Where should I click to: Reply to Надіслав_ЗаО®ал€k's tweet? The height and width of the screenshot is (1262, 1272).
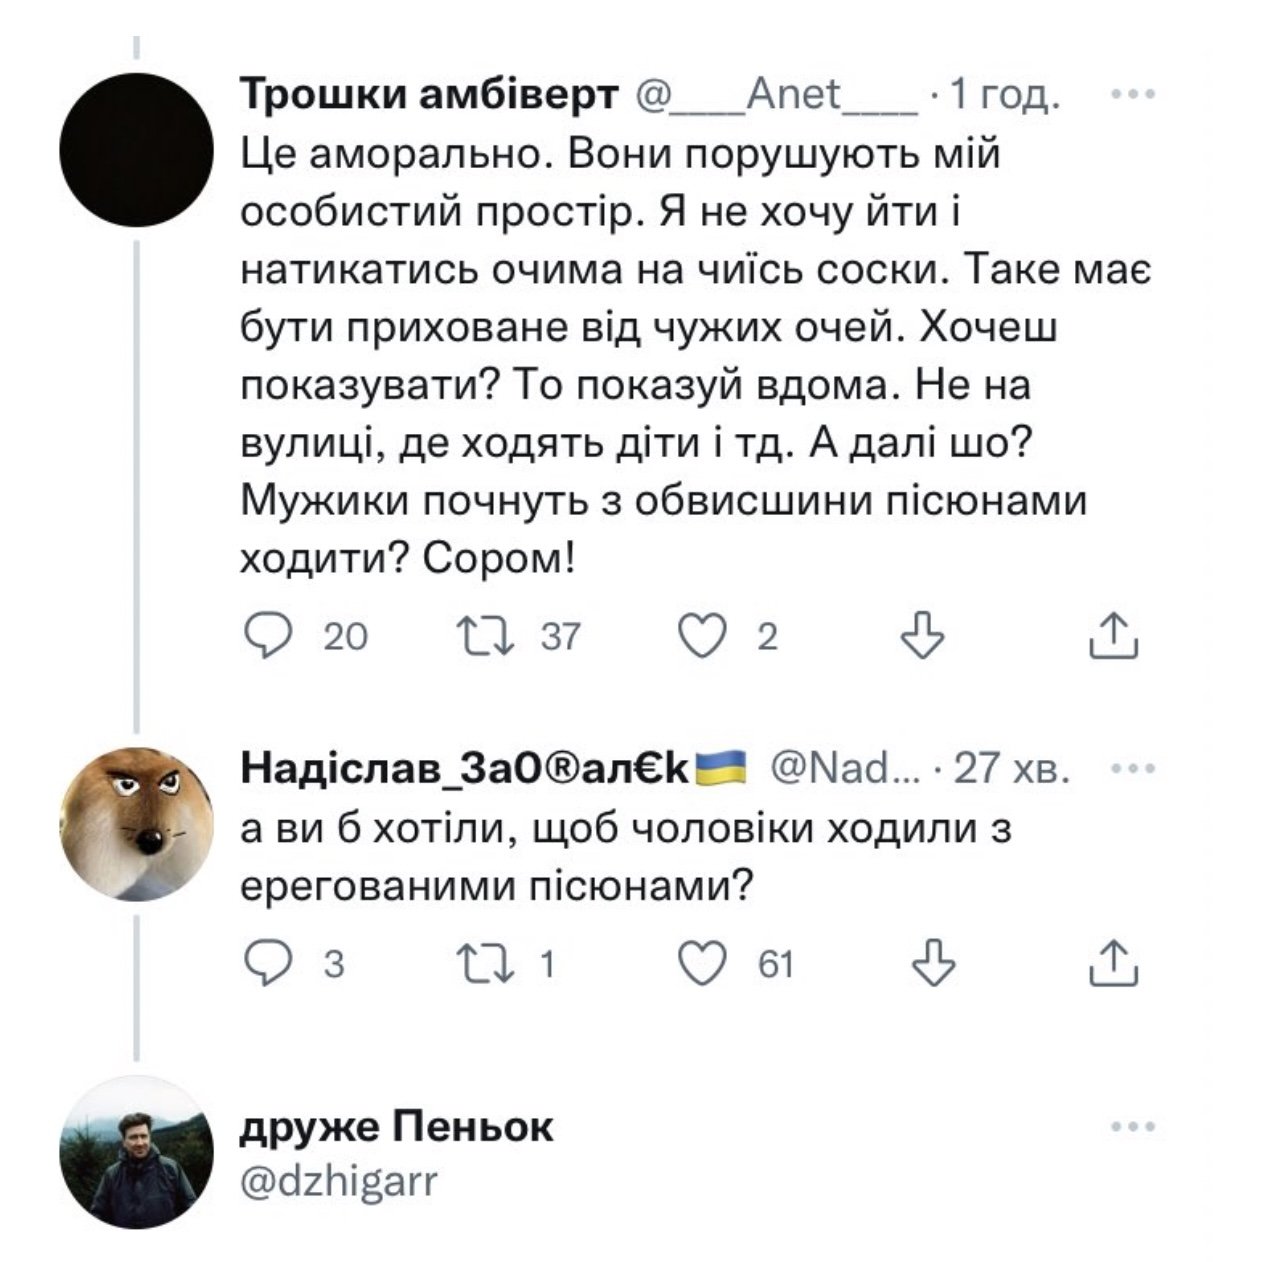265,963
